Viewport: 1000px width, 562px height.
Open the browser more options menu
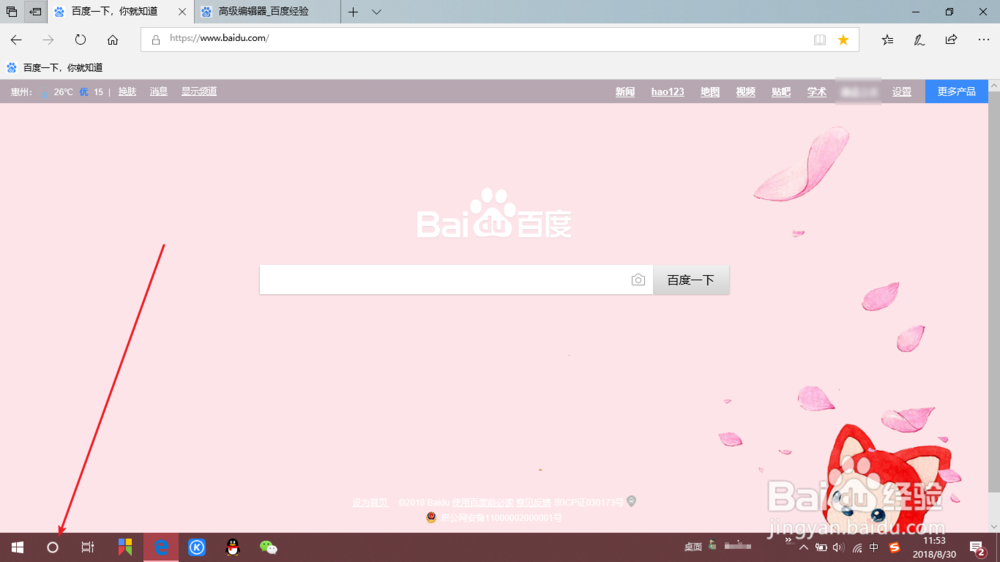tap(983, 40)
